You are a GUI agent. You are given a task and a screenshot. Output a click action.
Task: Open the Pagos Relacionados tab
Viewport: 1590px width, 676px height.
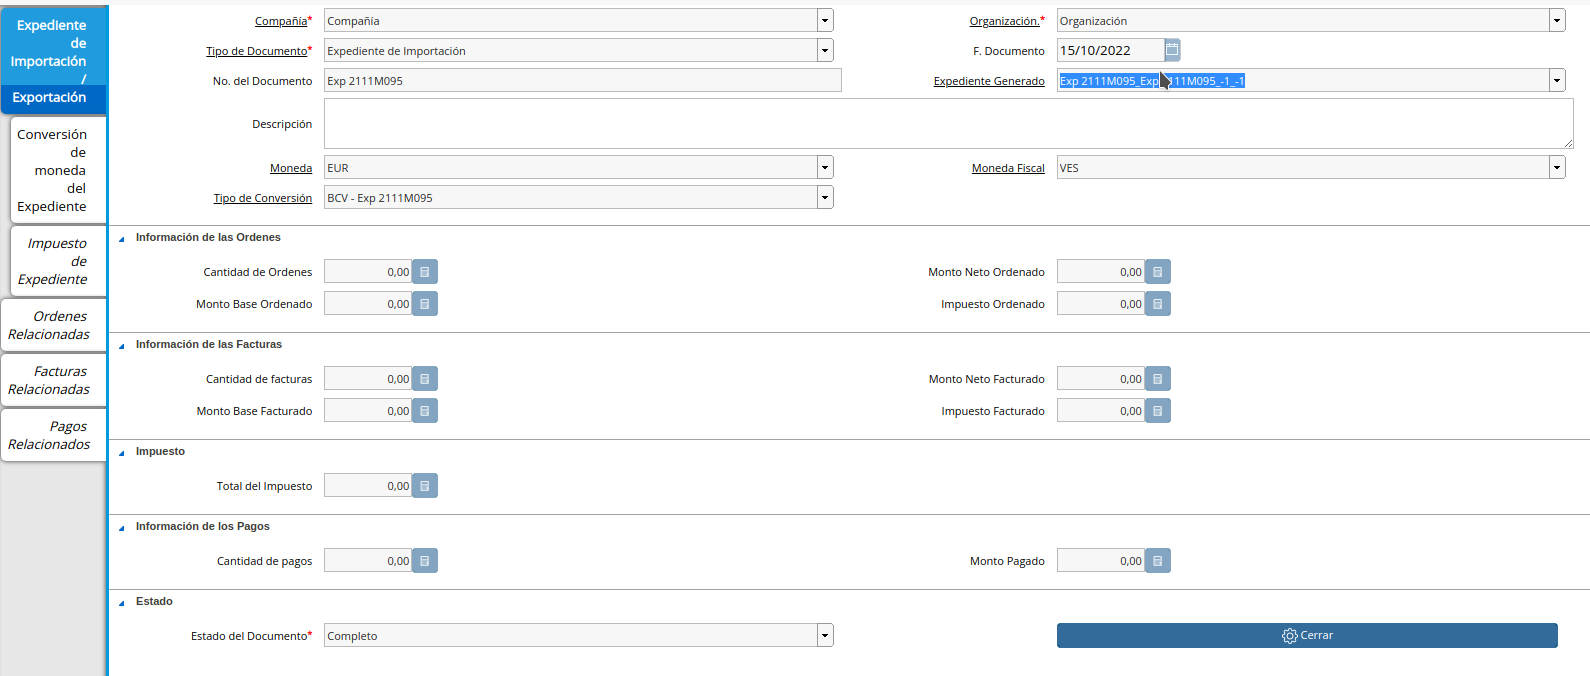(x=53, y=435)
